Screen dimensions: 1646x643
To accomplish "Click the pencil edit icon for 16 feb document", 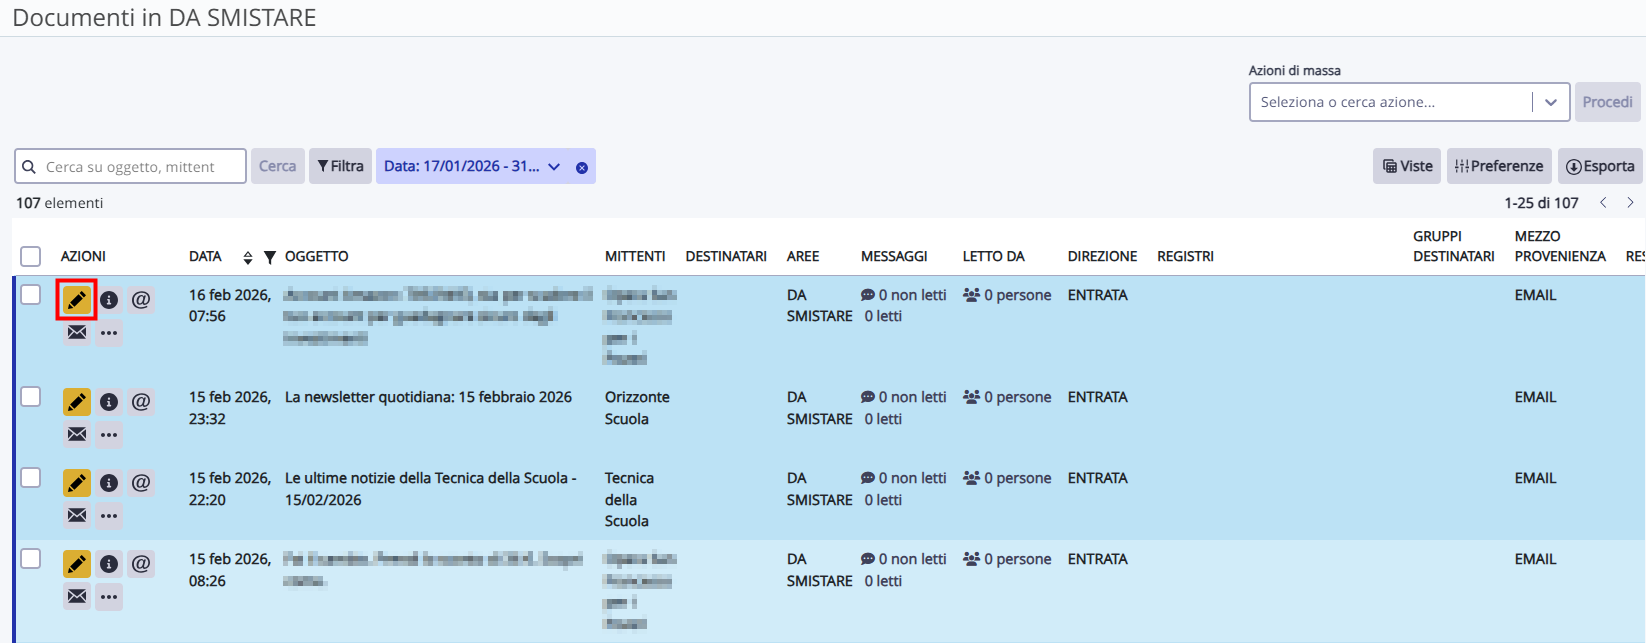I will point(77,299).
